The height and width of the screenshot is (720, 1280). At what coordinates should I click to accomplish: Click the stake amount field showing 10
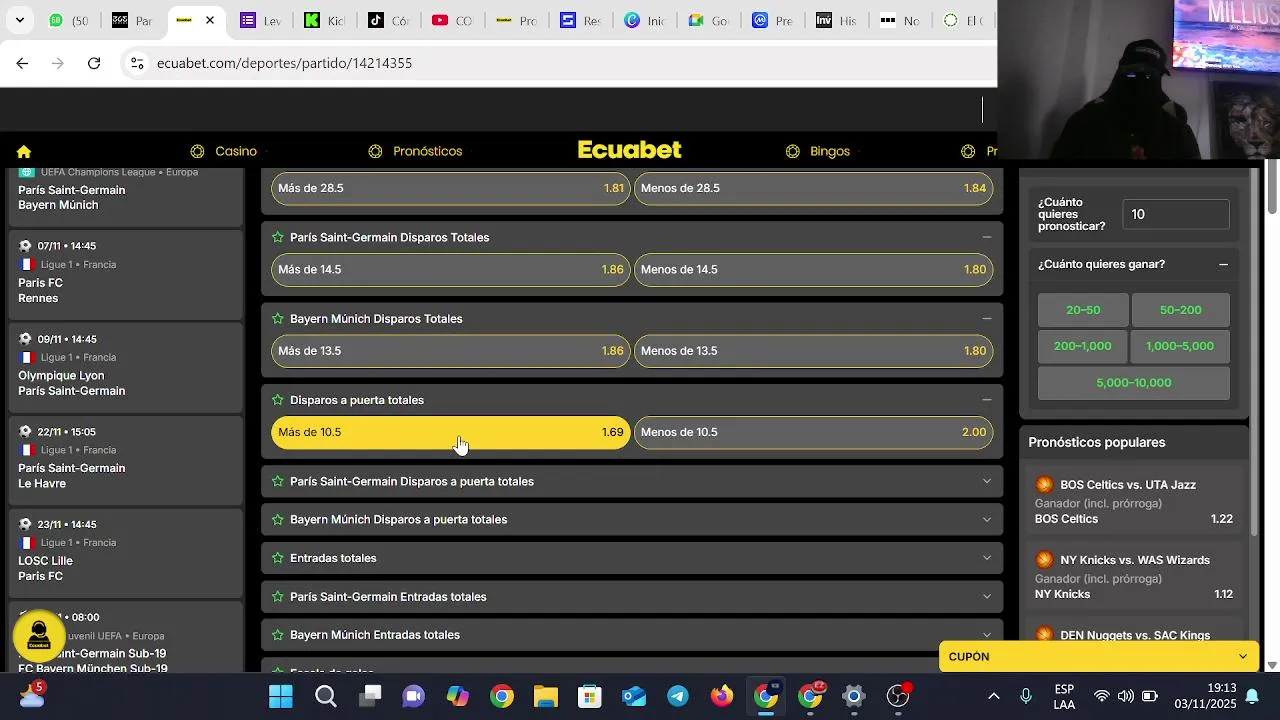point(1176,214)
